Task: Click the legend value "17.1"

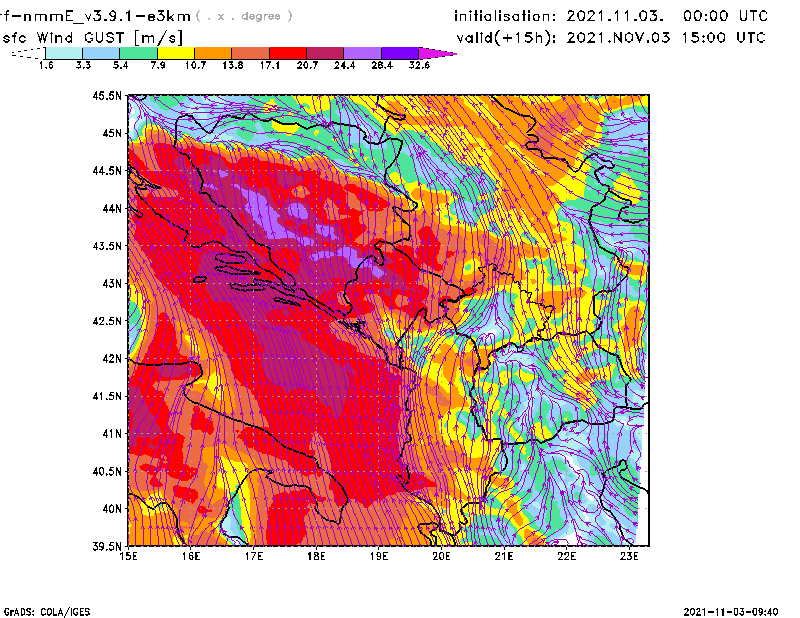Action: pos(270,65)
